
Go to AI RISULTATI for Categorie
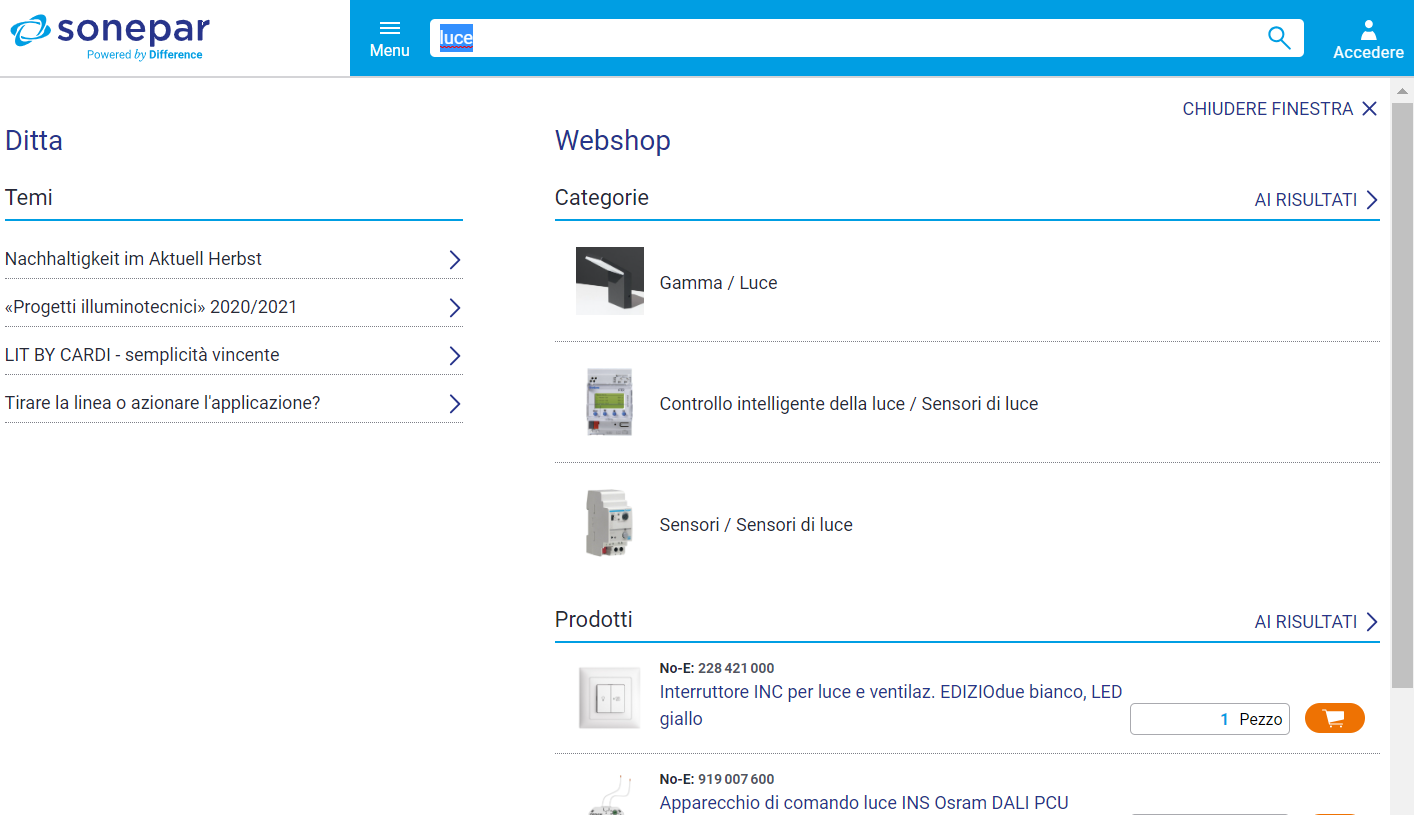[x=1317, y=200]
